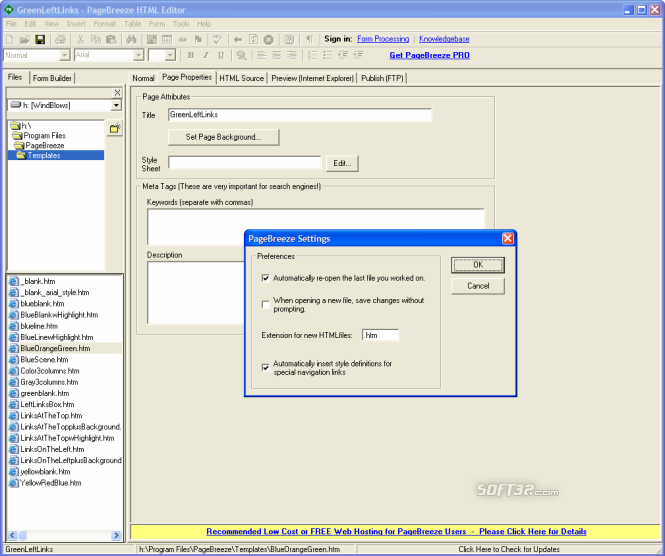Enable 'save changes without prompting' checkbox
The width and height of the screenshot is (665, 556).
coord(265,305)
